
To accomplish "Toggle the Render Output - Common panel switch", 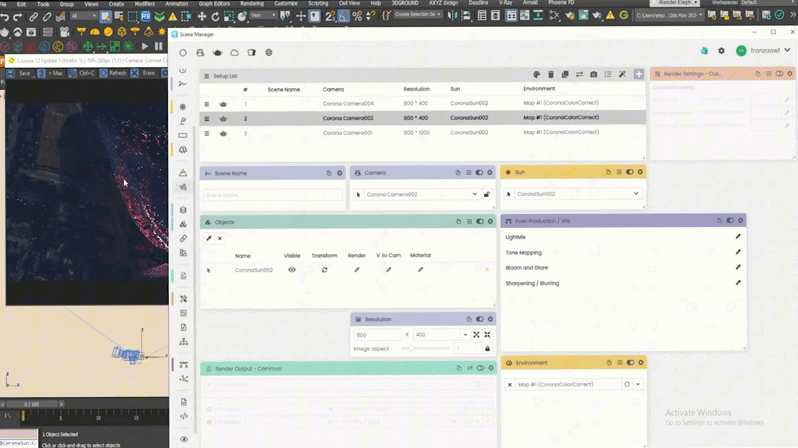I will tap(480, 368).
